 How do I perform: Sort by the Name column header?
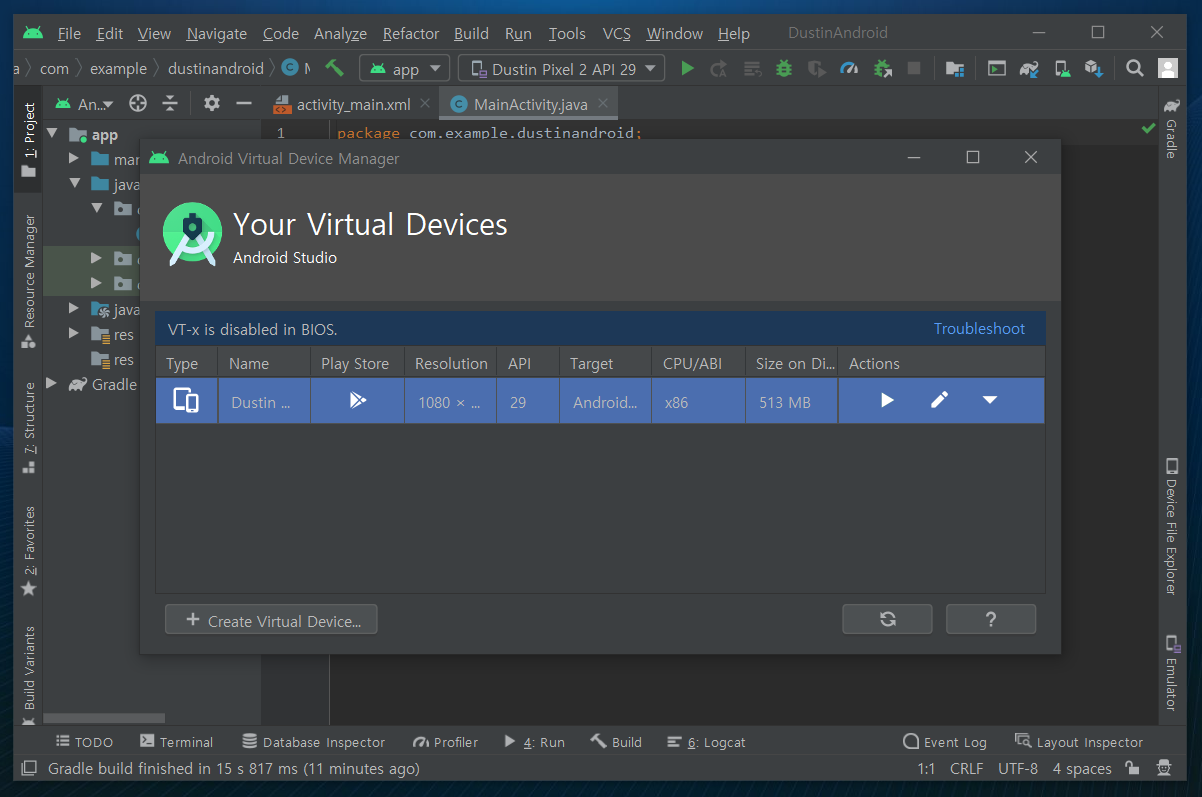pos(264,364)
